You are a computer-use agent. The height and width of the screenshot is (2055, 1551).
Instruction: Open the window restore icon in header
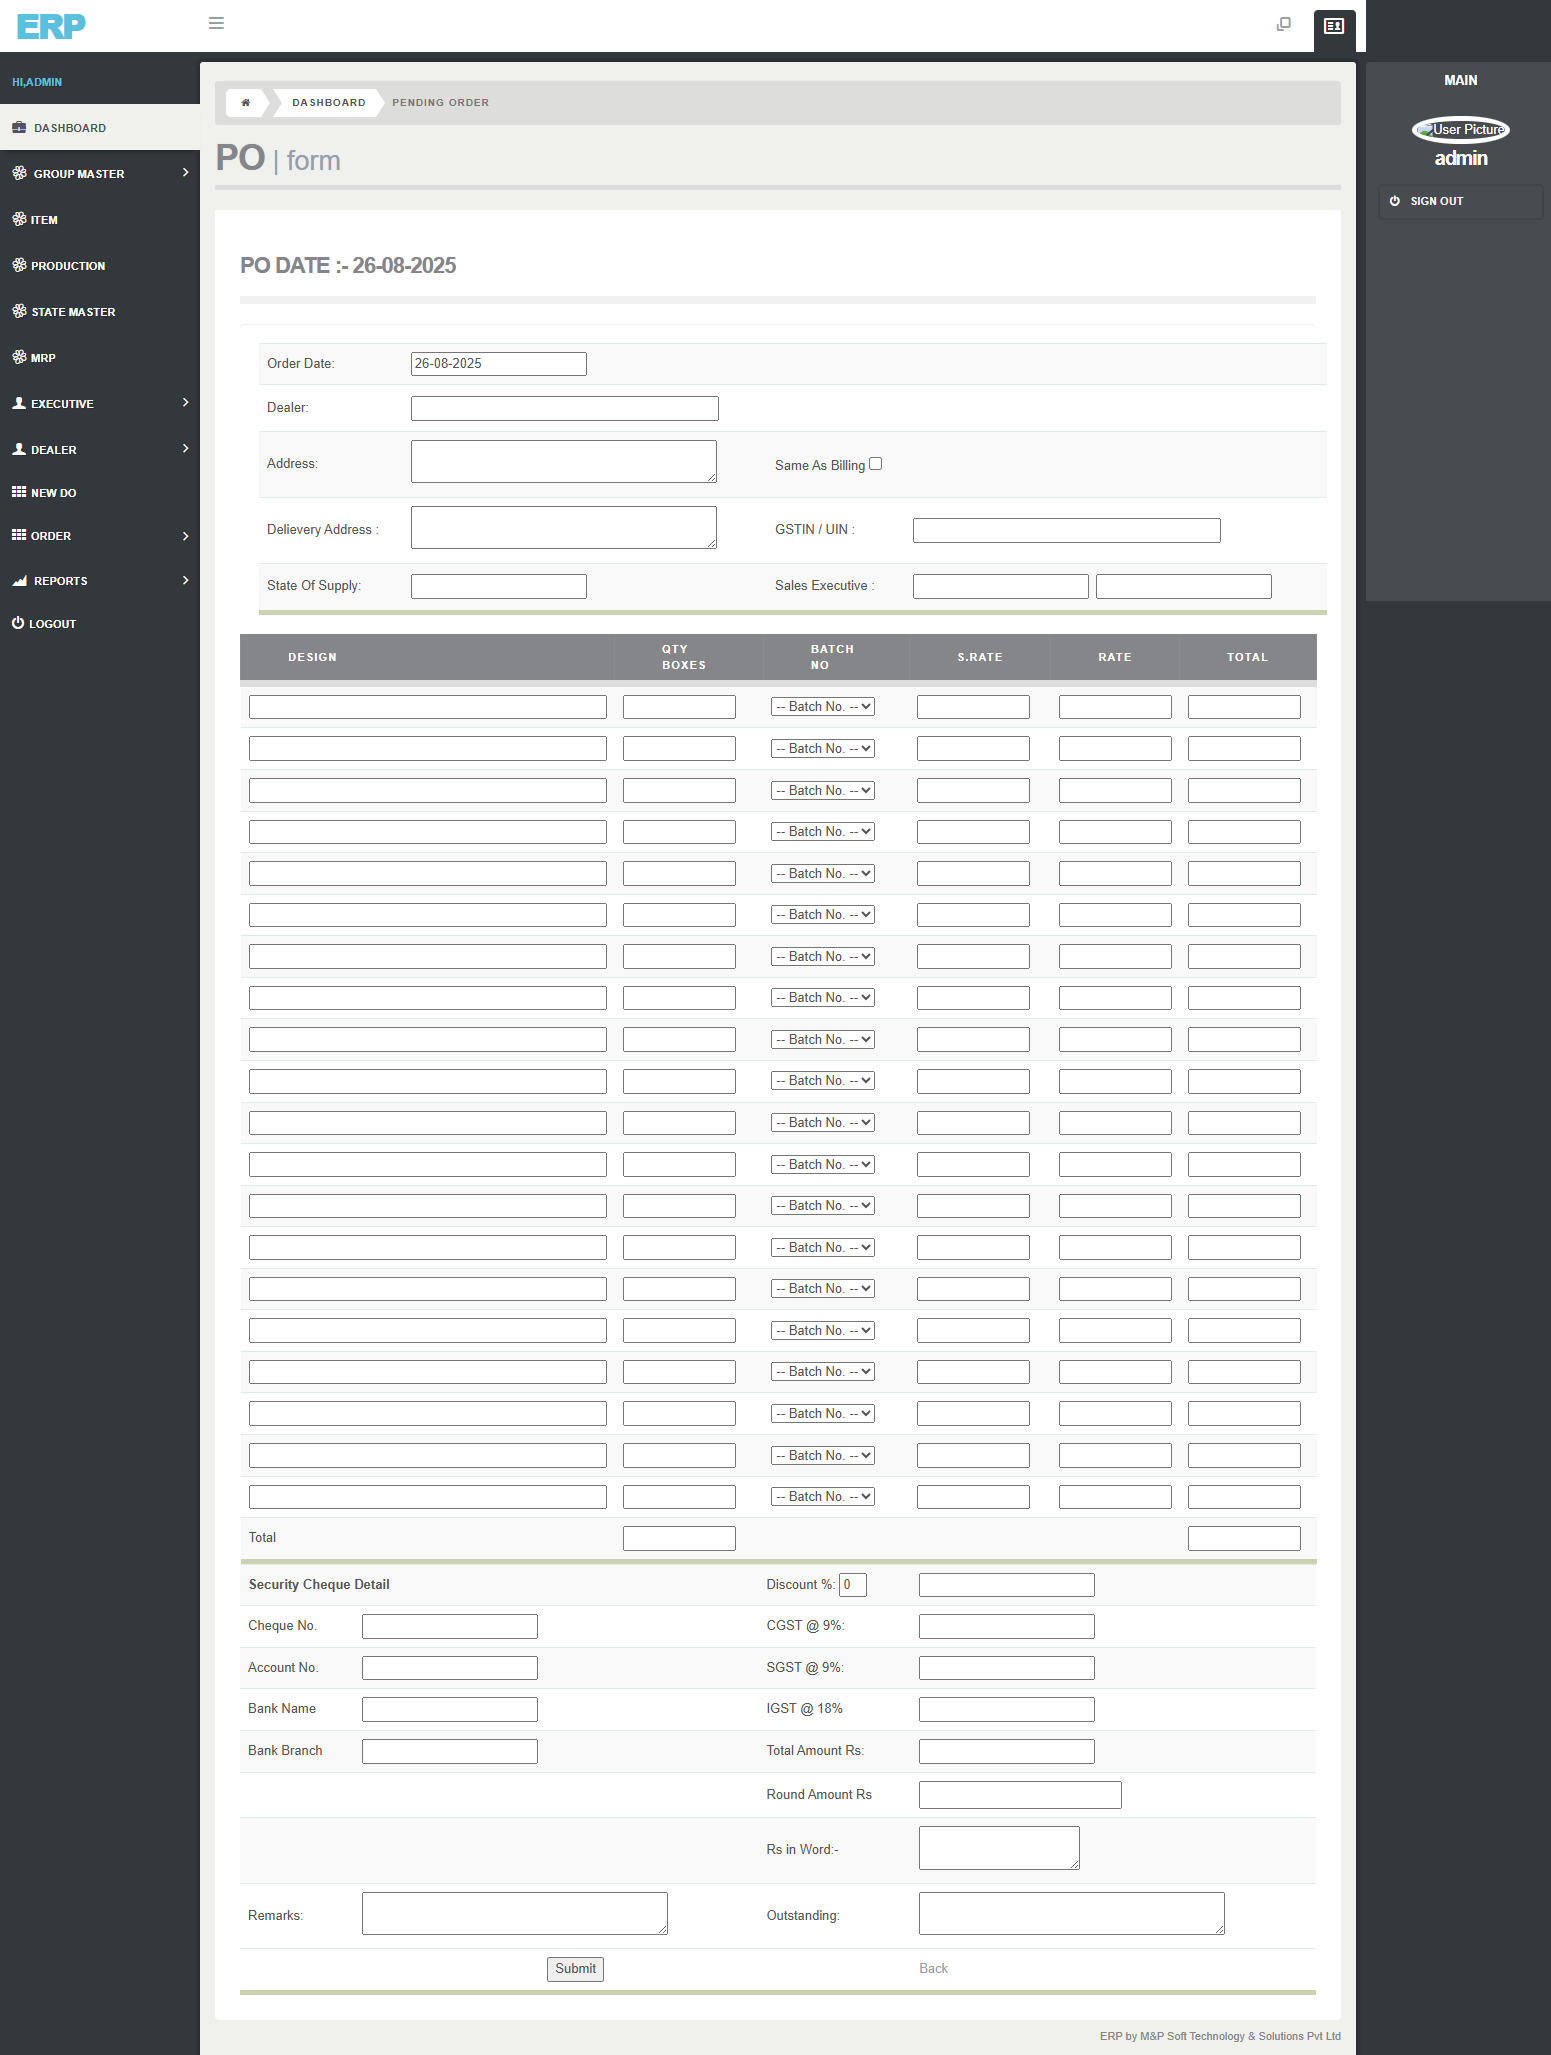[x=1284, y=24]
